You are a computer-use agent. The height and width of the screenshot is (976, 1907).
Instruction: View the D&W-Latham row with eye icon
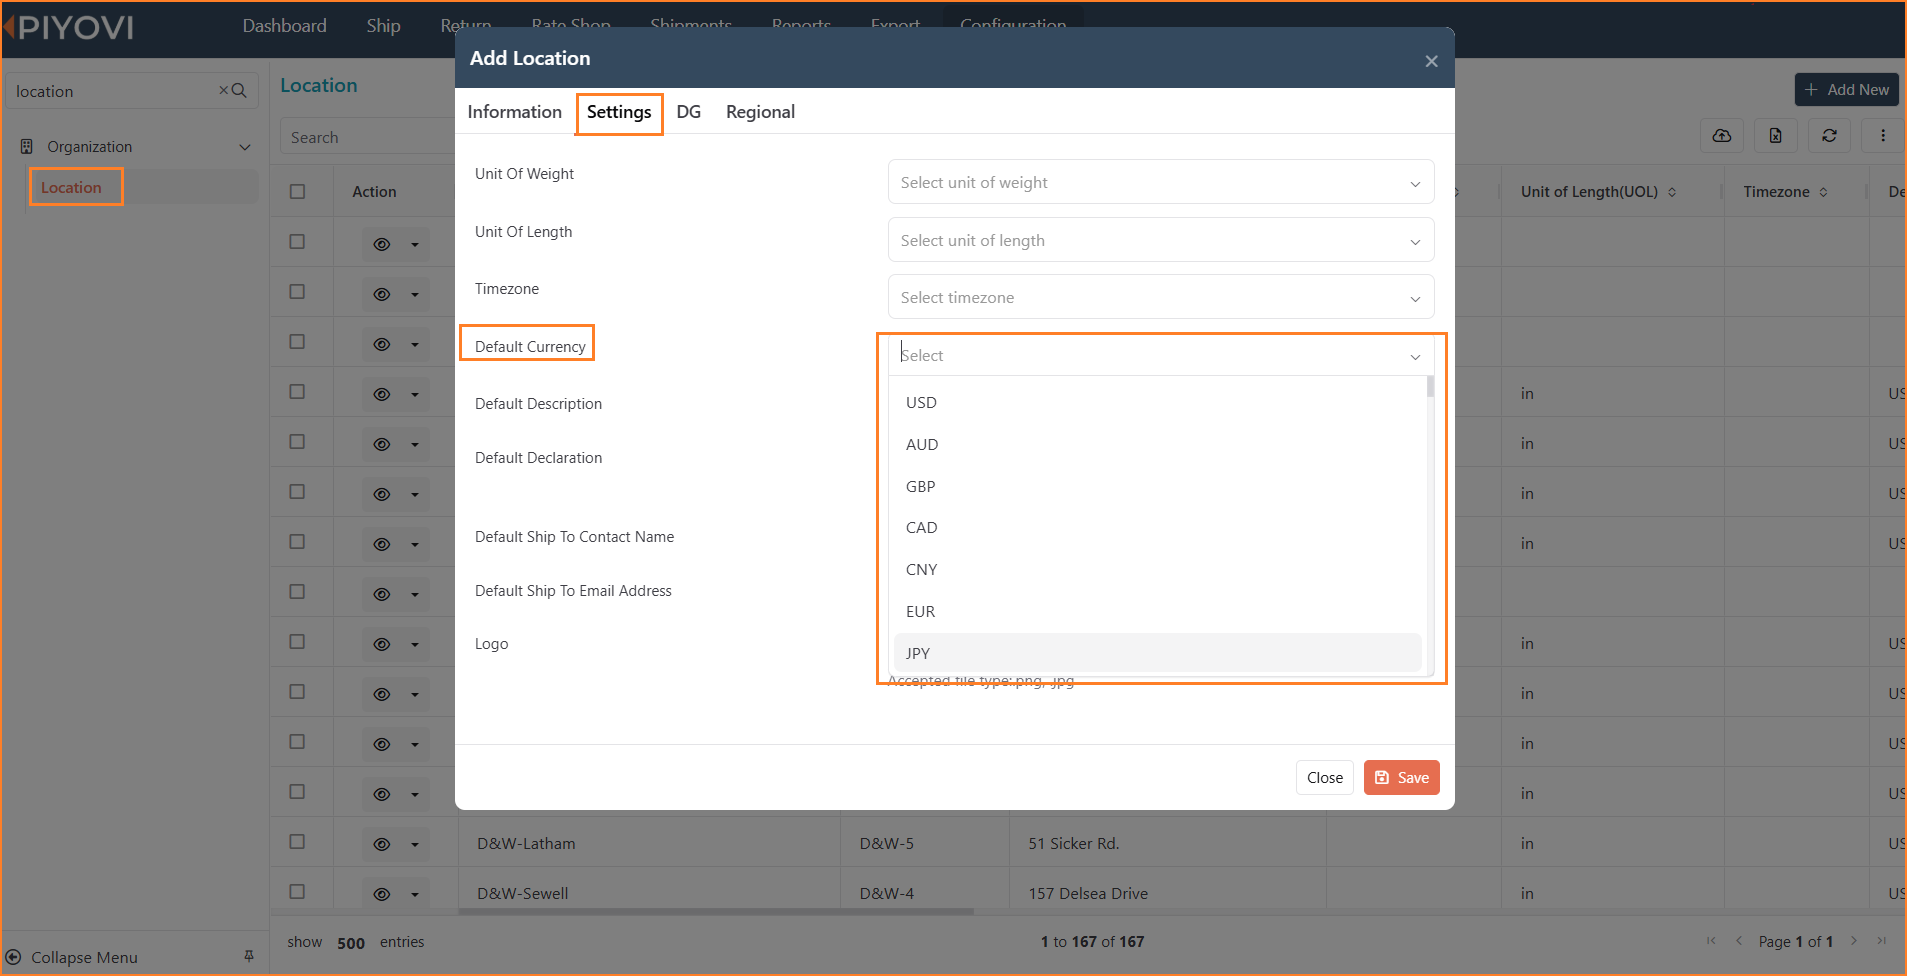tap(382, 844)
